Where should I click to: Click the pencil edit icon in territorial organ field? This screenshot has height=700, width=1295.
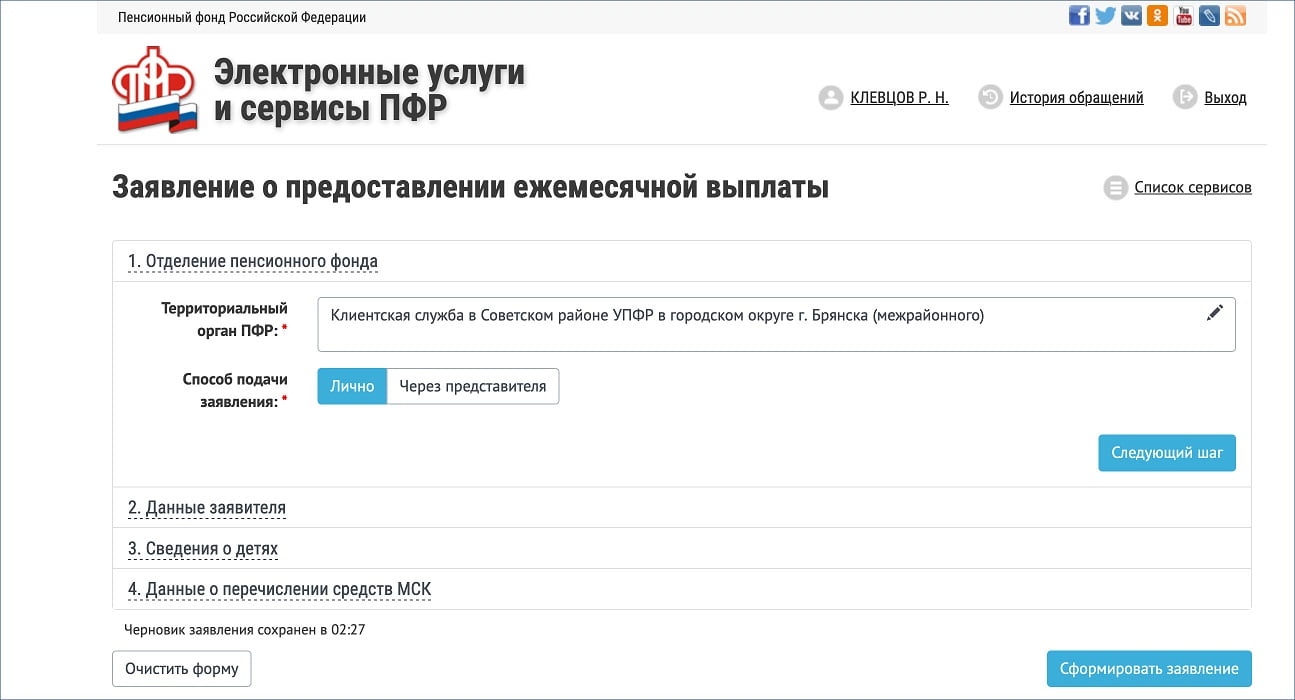(x=1214, y=313)
